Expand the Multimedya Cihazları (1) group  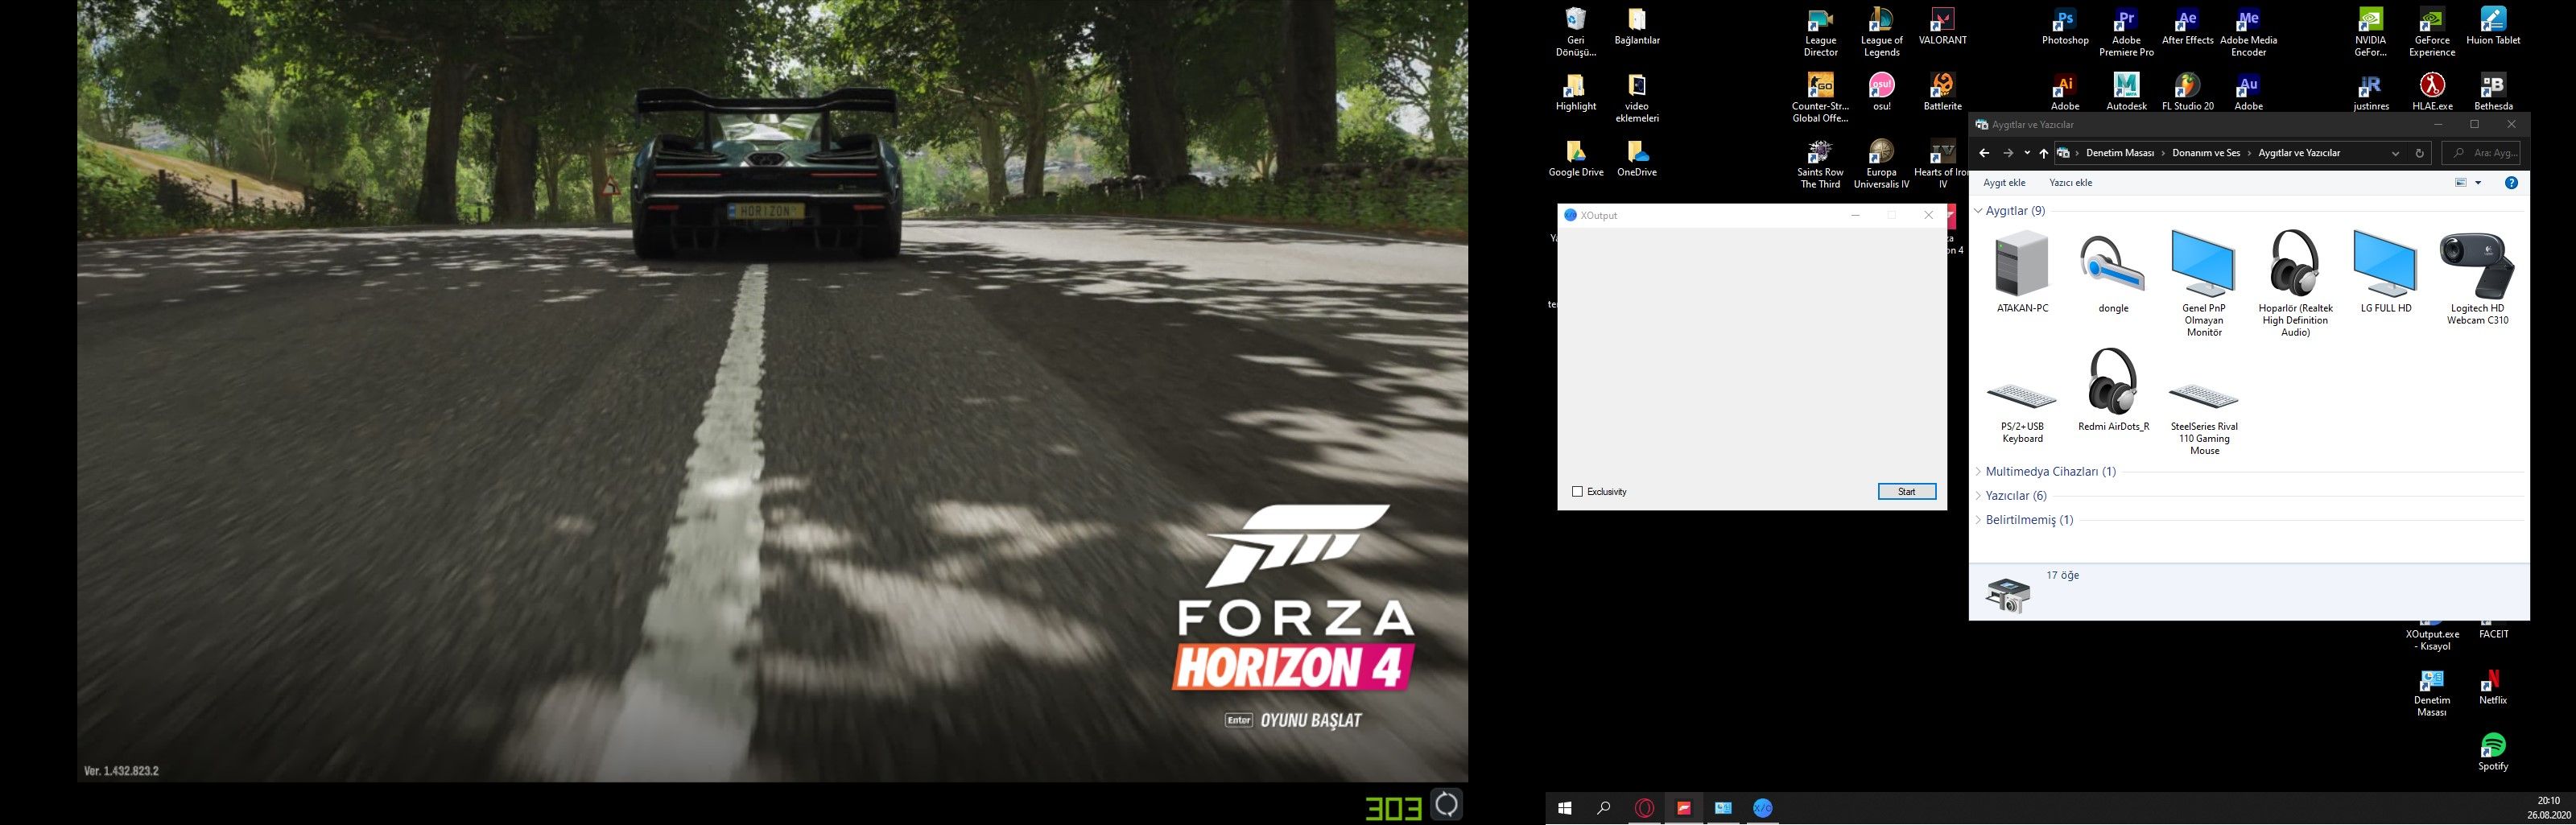tap(1978, 471)
